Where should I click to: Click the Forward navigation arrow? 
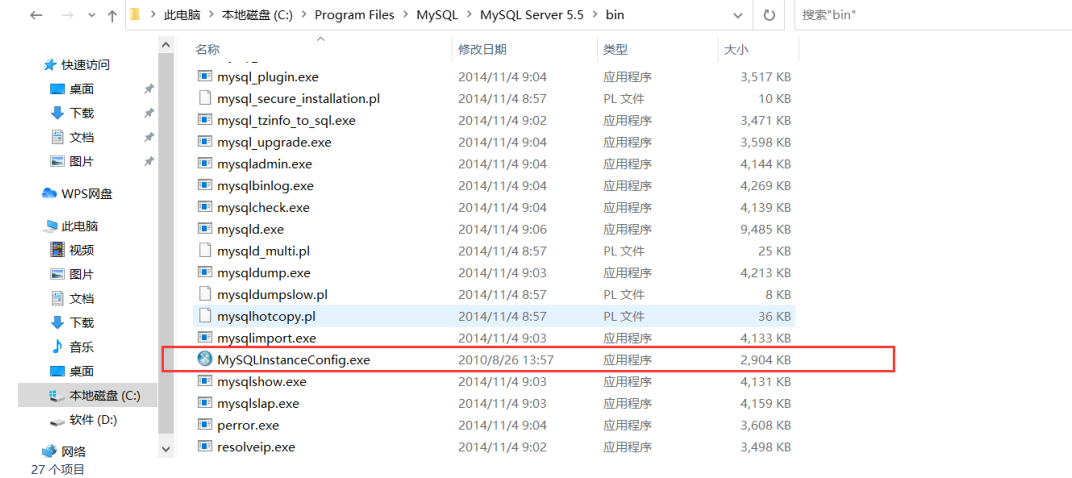[x=69, y=16]
